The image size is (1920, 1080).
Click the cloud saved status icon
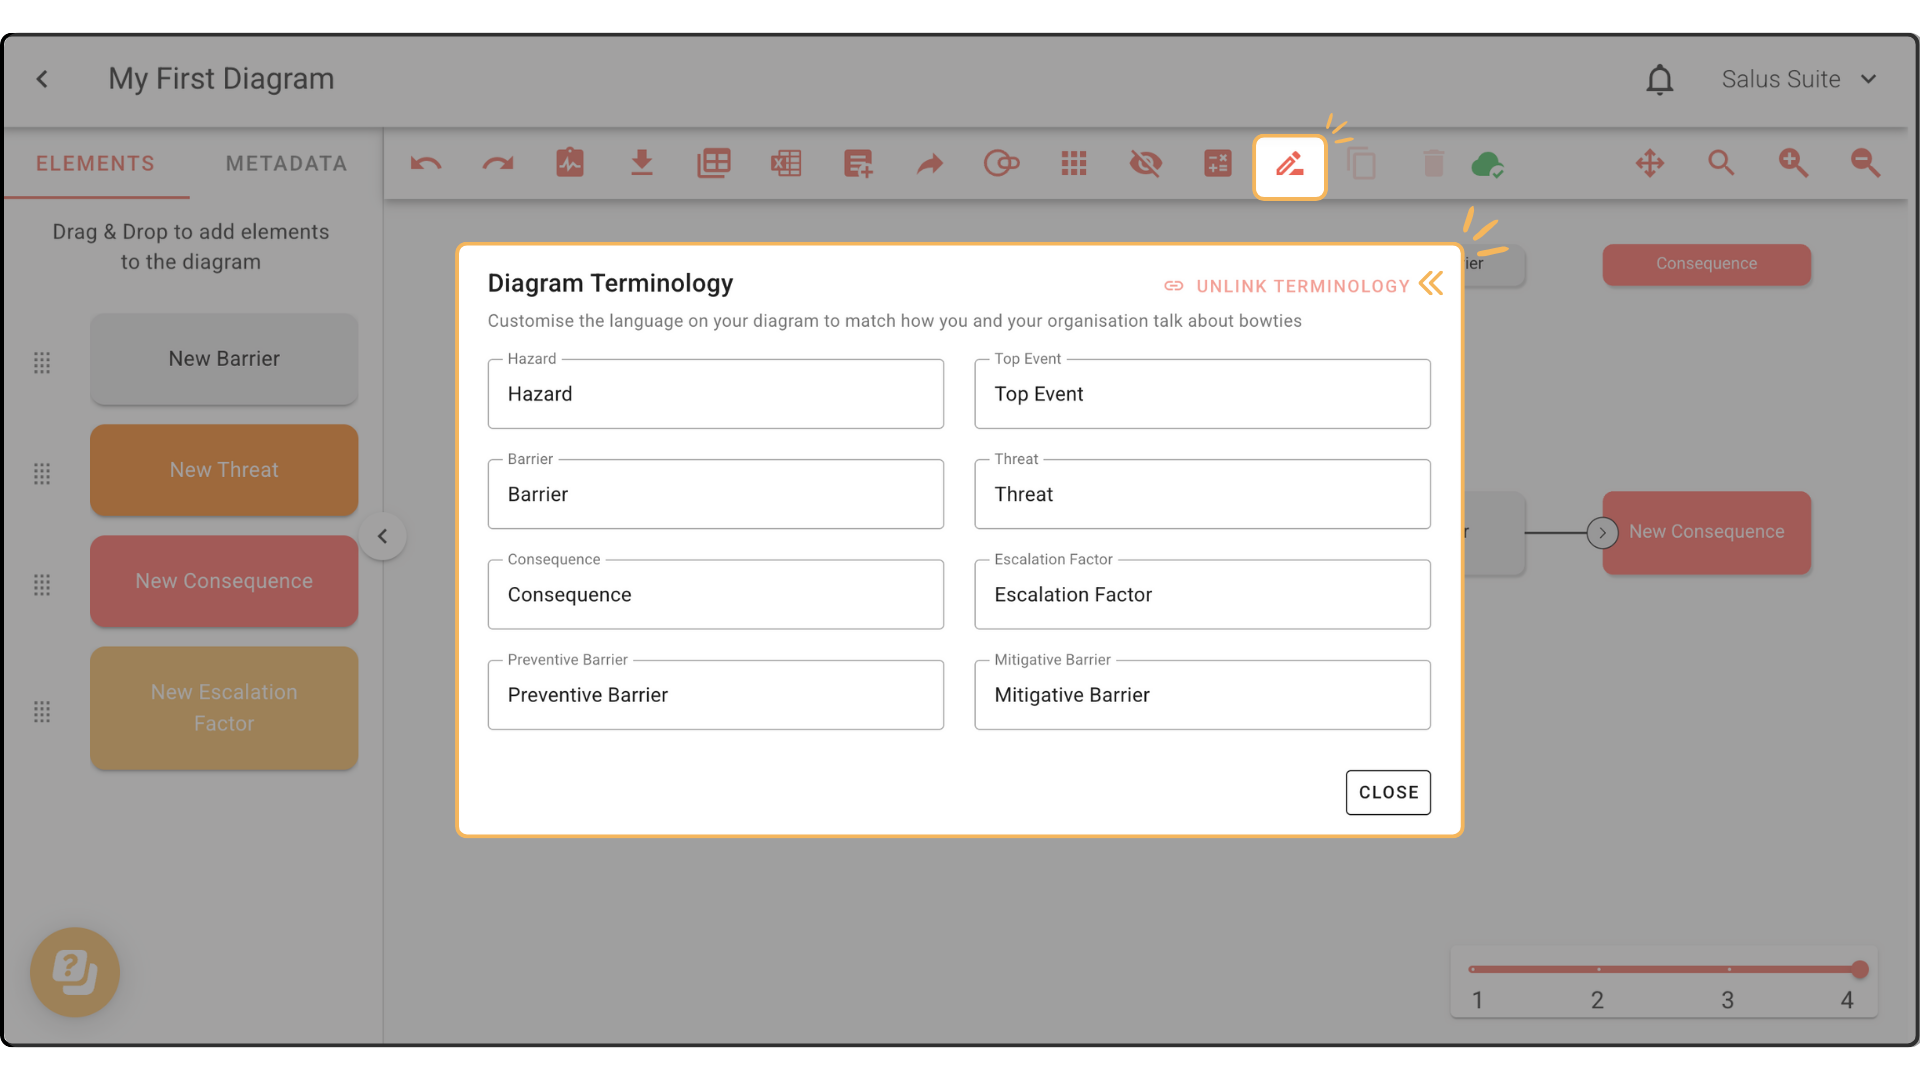click(1487, 164)
